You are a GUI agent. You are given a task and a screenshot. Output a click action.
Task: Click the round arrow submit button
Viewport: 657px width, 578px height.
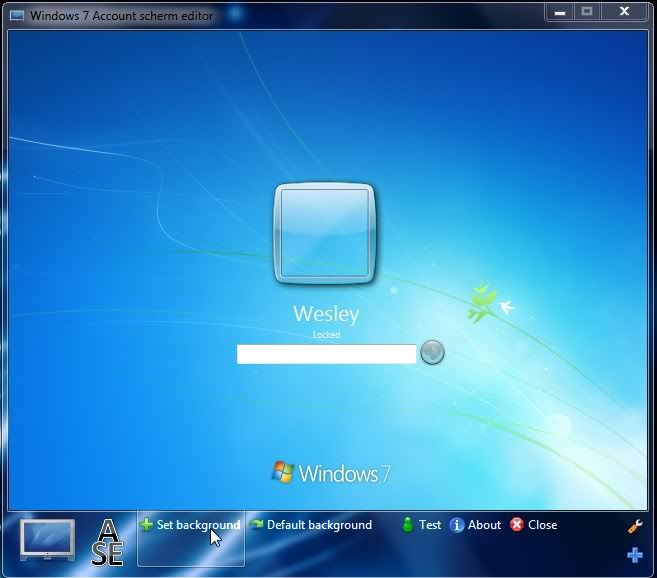tap(432, 352)
